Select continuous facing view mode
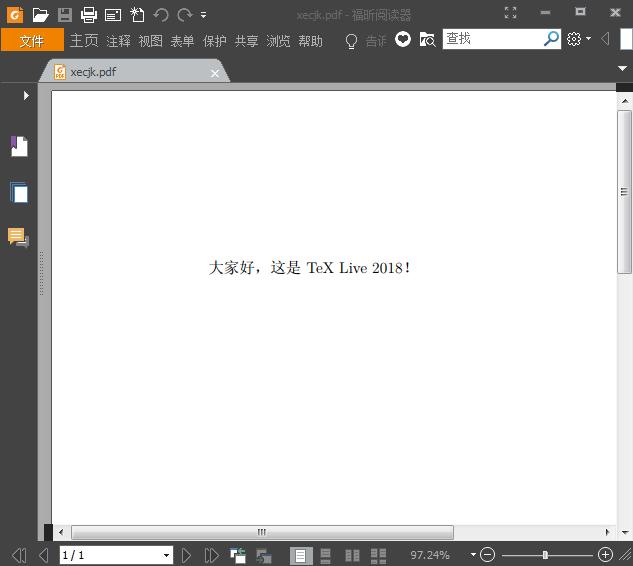 click(378, 556)
